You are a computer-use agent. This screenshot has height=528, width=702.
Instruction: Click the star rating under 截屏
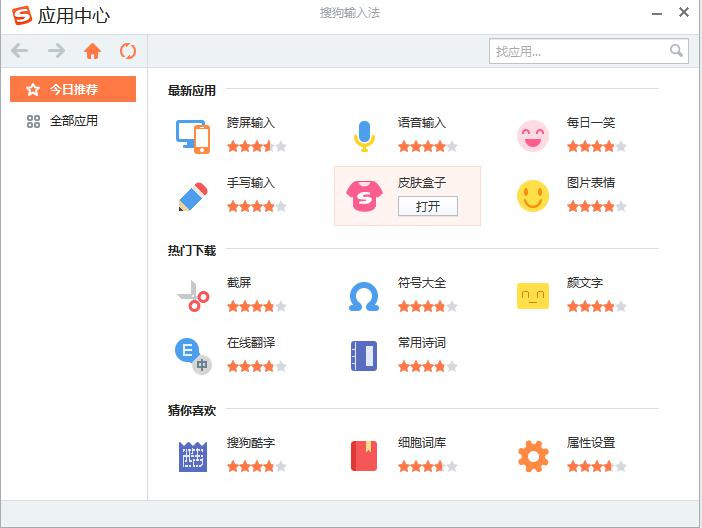[x=257, y=306]
